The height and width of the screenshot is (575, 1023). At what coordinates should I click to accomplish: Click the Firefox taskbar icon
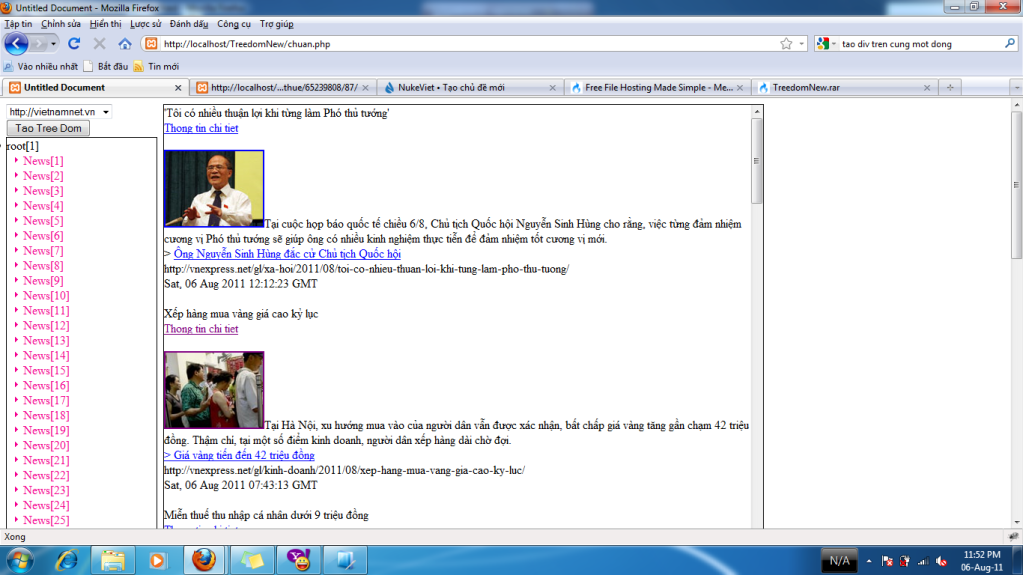[x=204, y=560]
